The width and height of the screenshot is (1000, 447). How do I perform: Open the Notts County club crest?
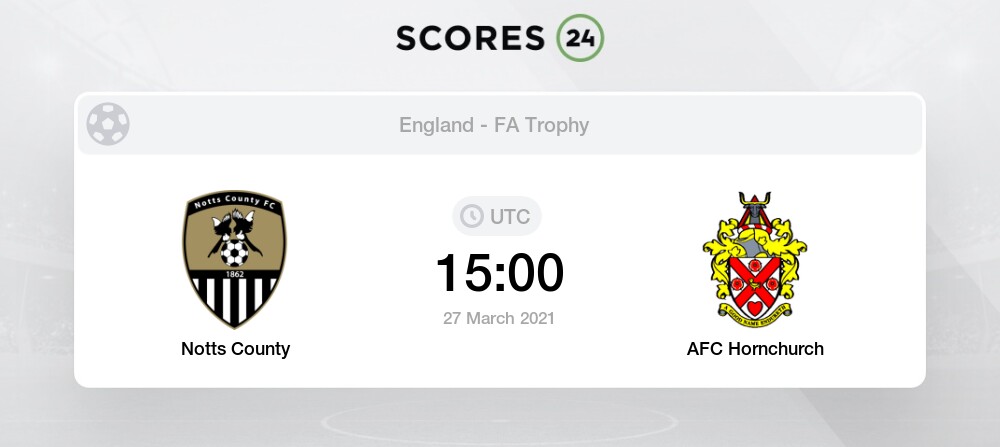235,260
